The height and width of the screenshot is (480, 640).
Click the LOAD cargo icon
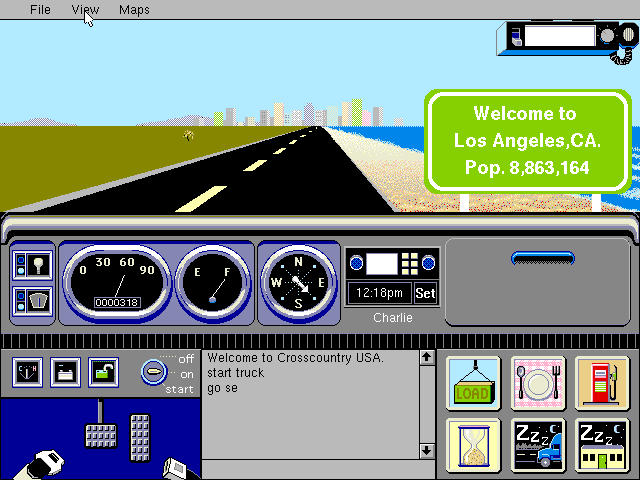coord(473,383)
